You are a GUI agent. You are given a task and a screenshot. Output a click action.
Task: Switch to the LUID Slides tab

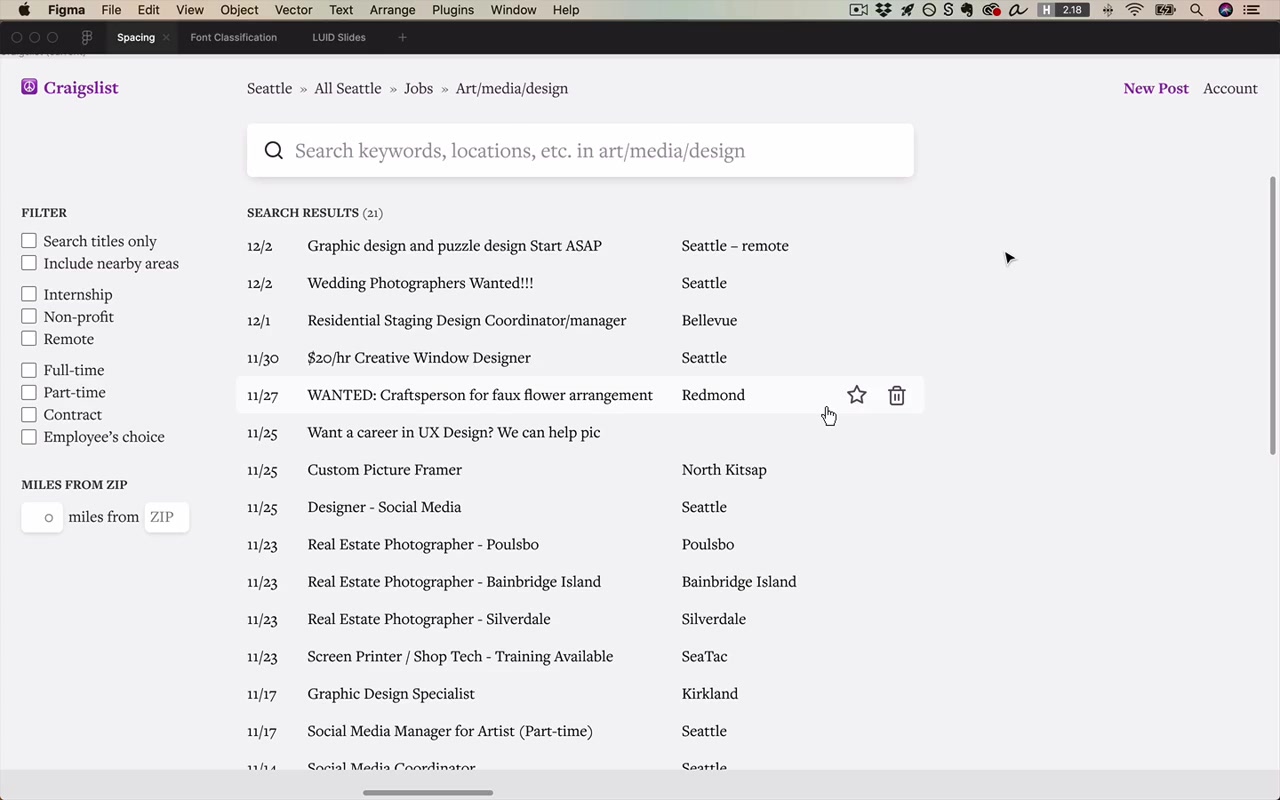point(339,37)
